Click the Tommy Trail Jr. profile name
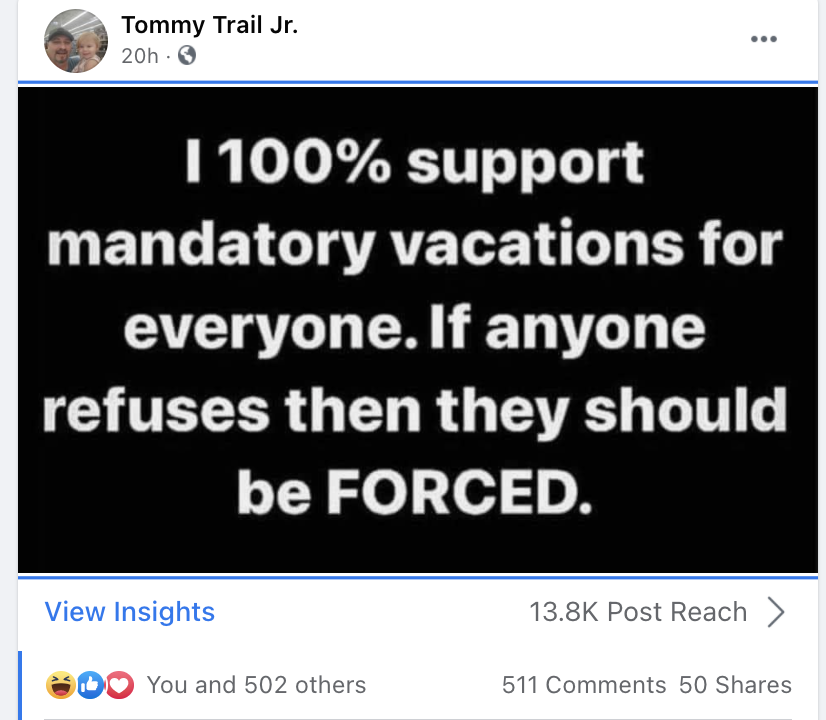This screenshot has height=720, width=826. tap(210, 26)
